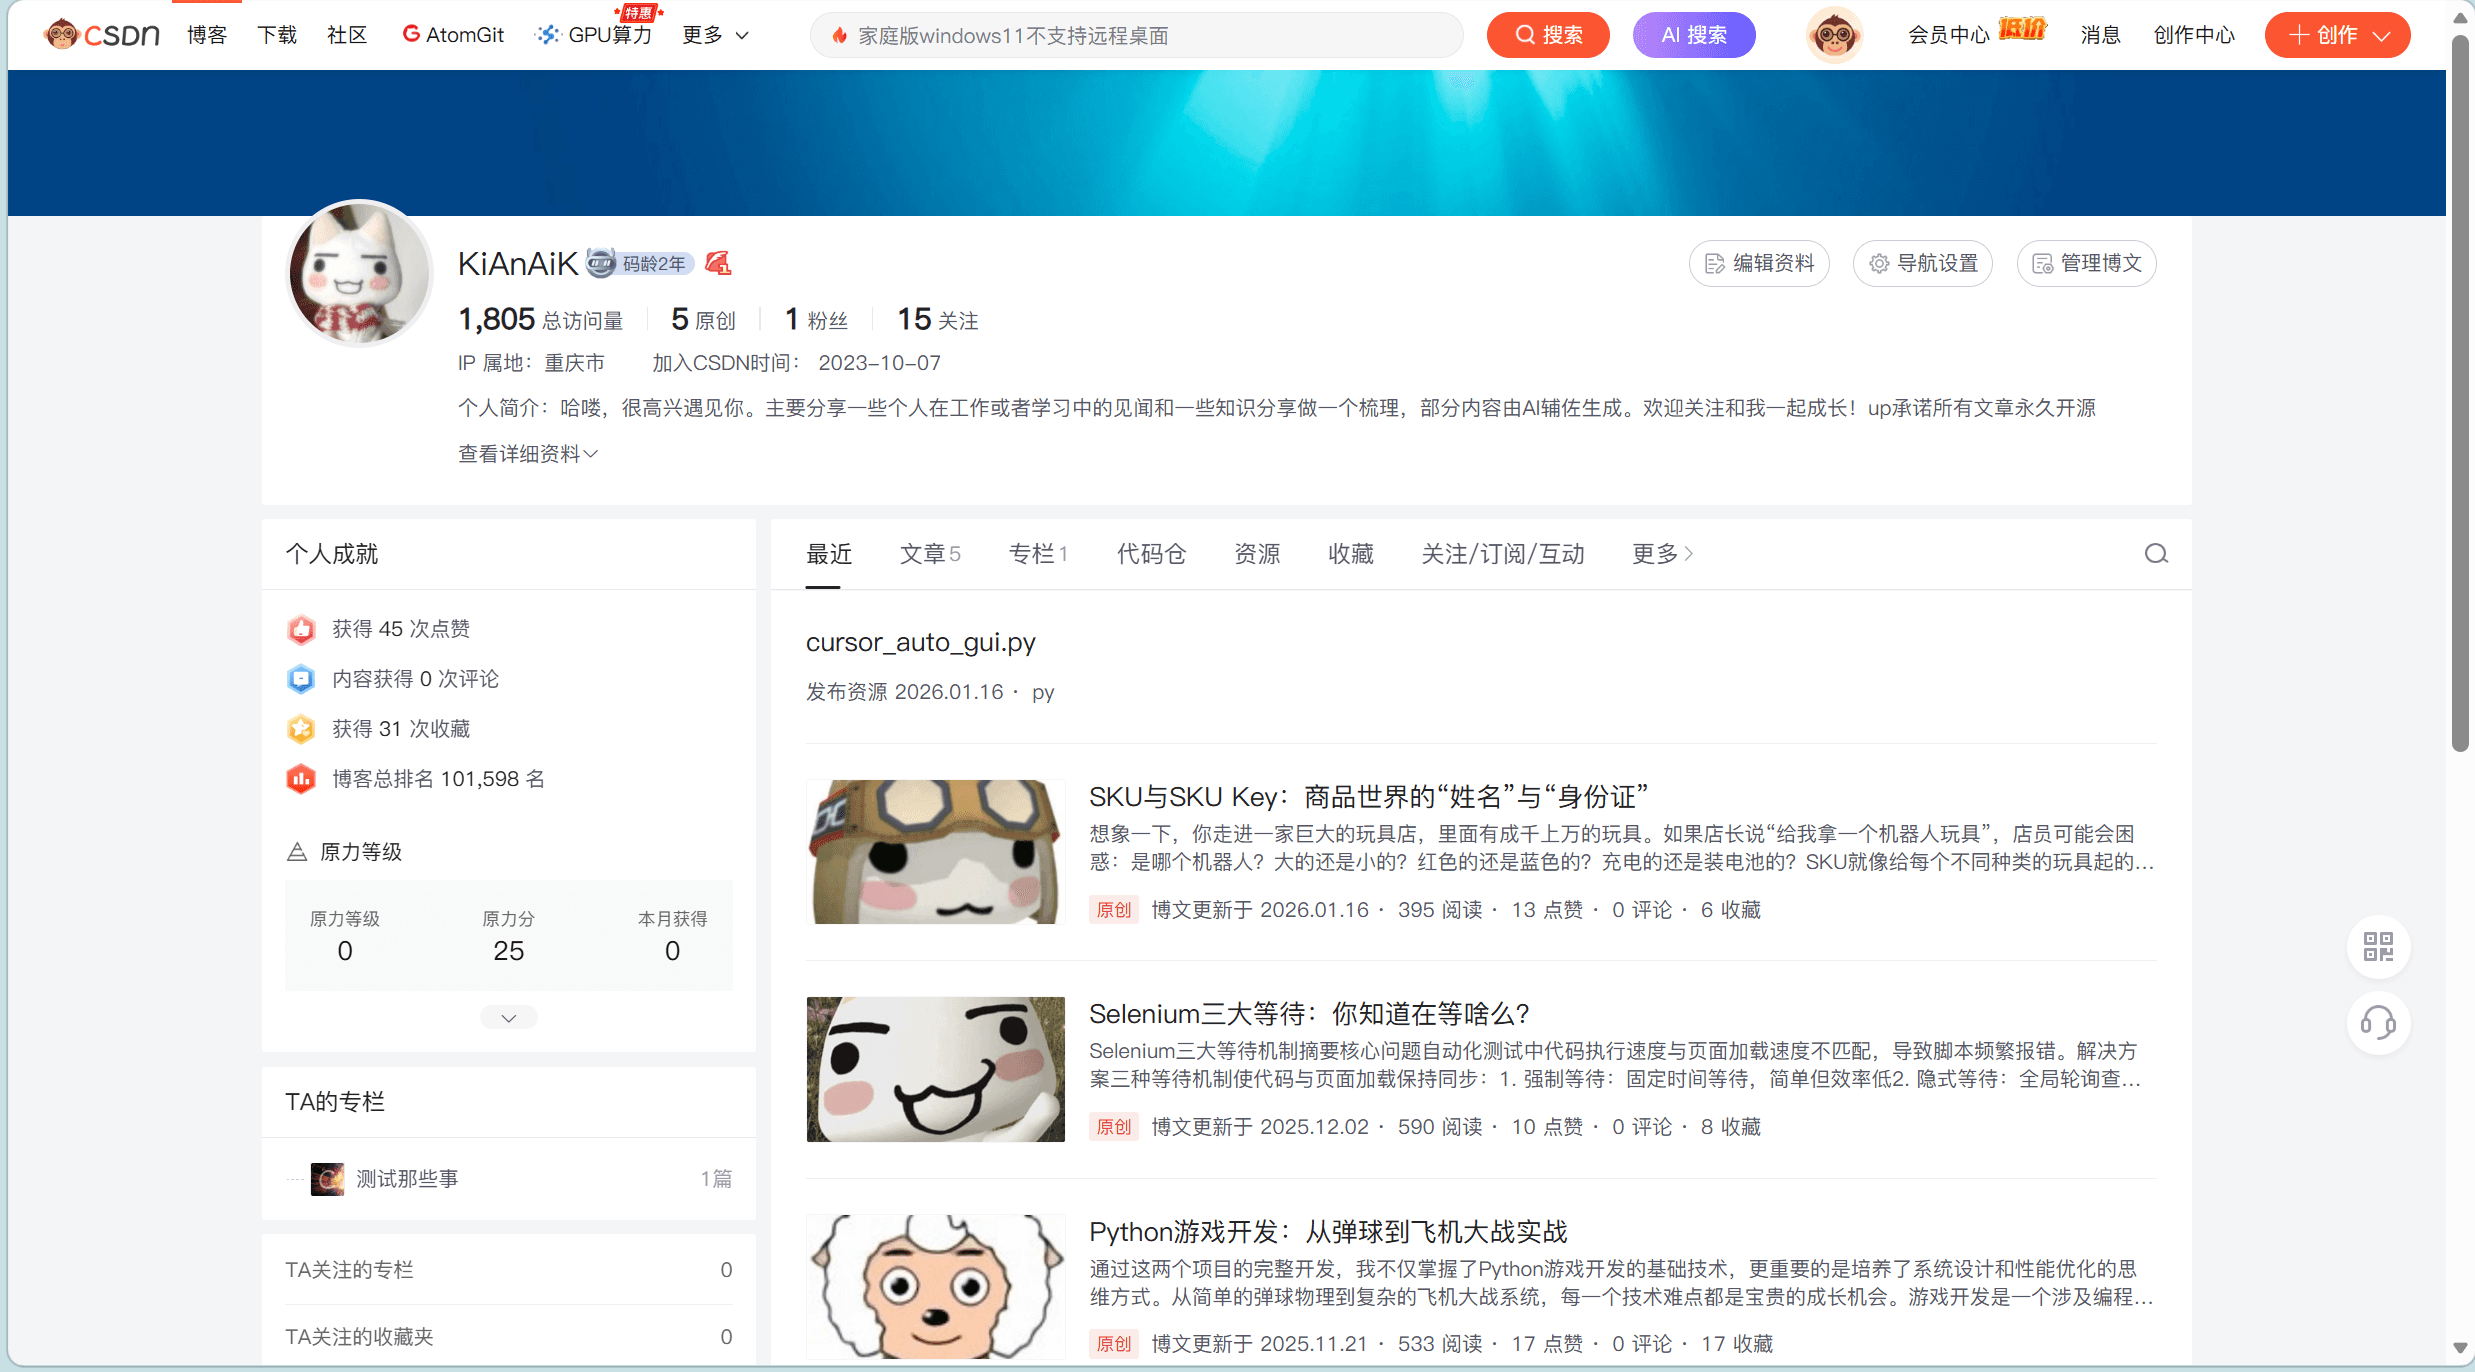2475x1372 pixels.
Task: Open 会员中心 link
Action: (x=1948, y=35)
